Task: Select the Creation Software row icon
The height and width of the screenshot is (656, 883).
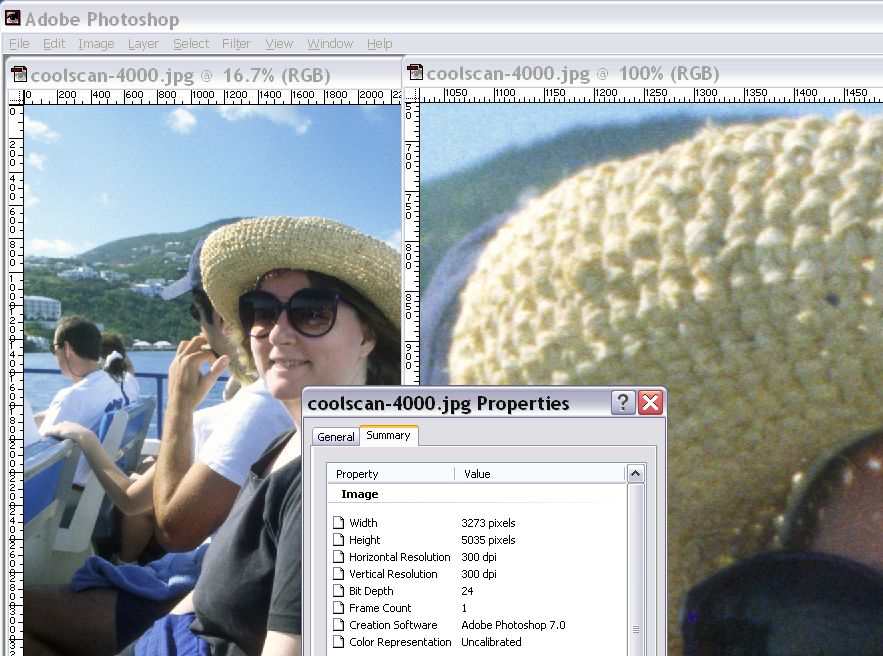Action: [x=338, y=624]
